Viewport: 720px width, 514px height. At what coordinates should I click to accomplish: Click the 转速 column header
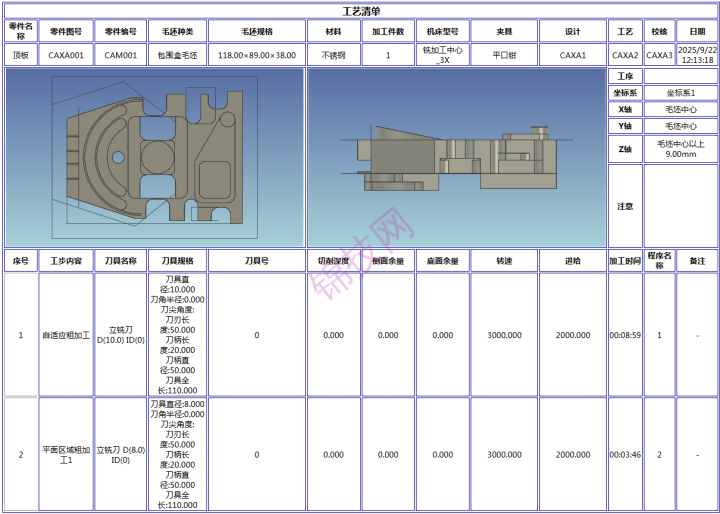504,261
